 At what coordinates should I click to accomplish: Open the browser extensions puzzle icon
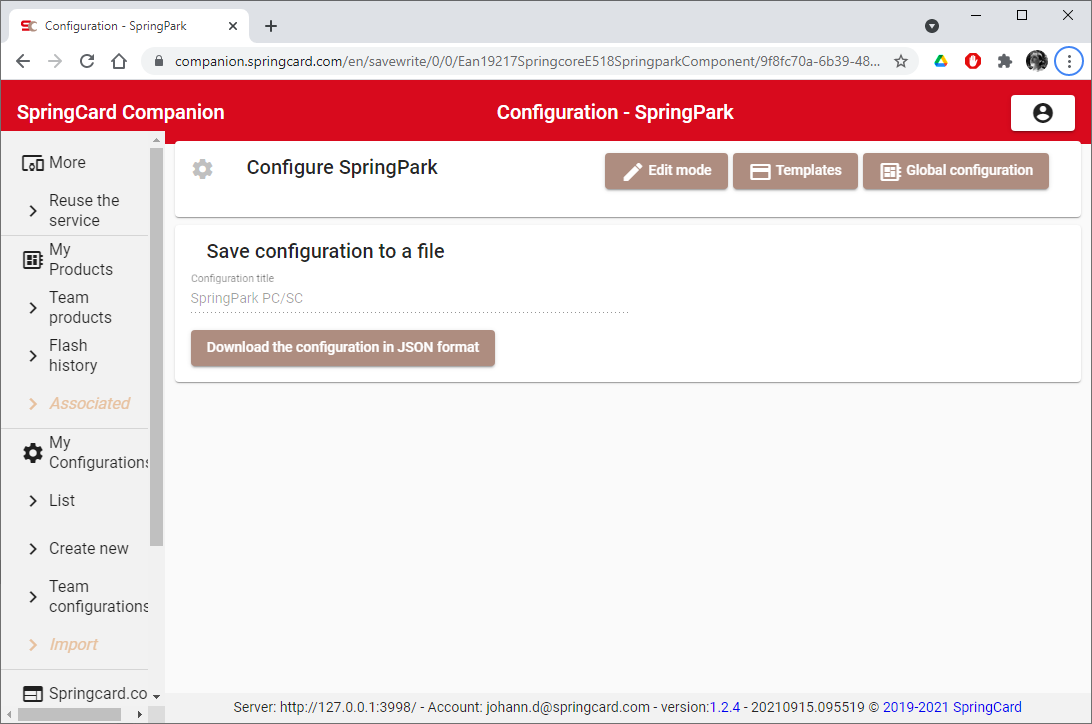1005,60
